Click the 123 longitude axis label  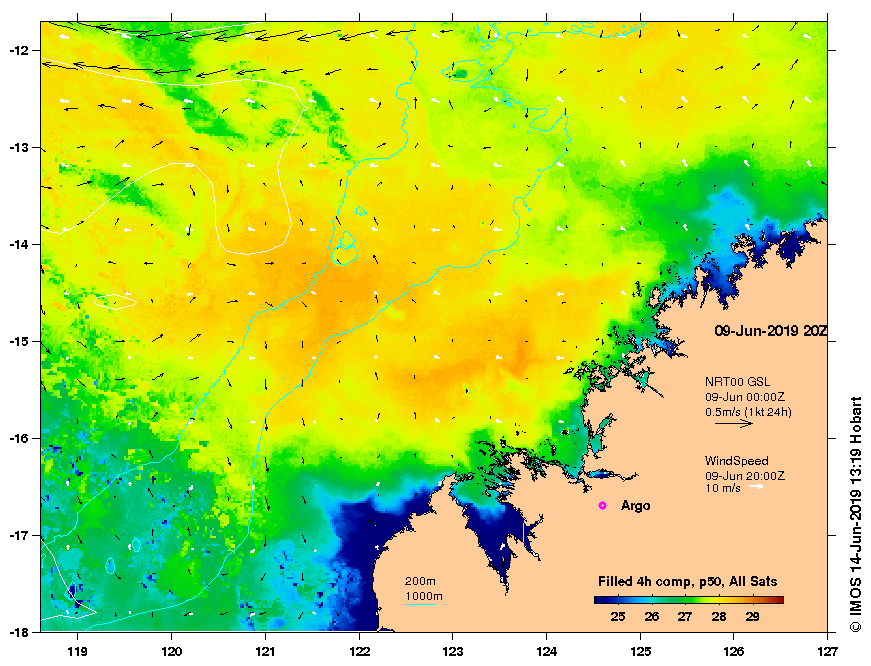[453, 652]
